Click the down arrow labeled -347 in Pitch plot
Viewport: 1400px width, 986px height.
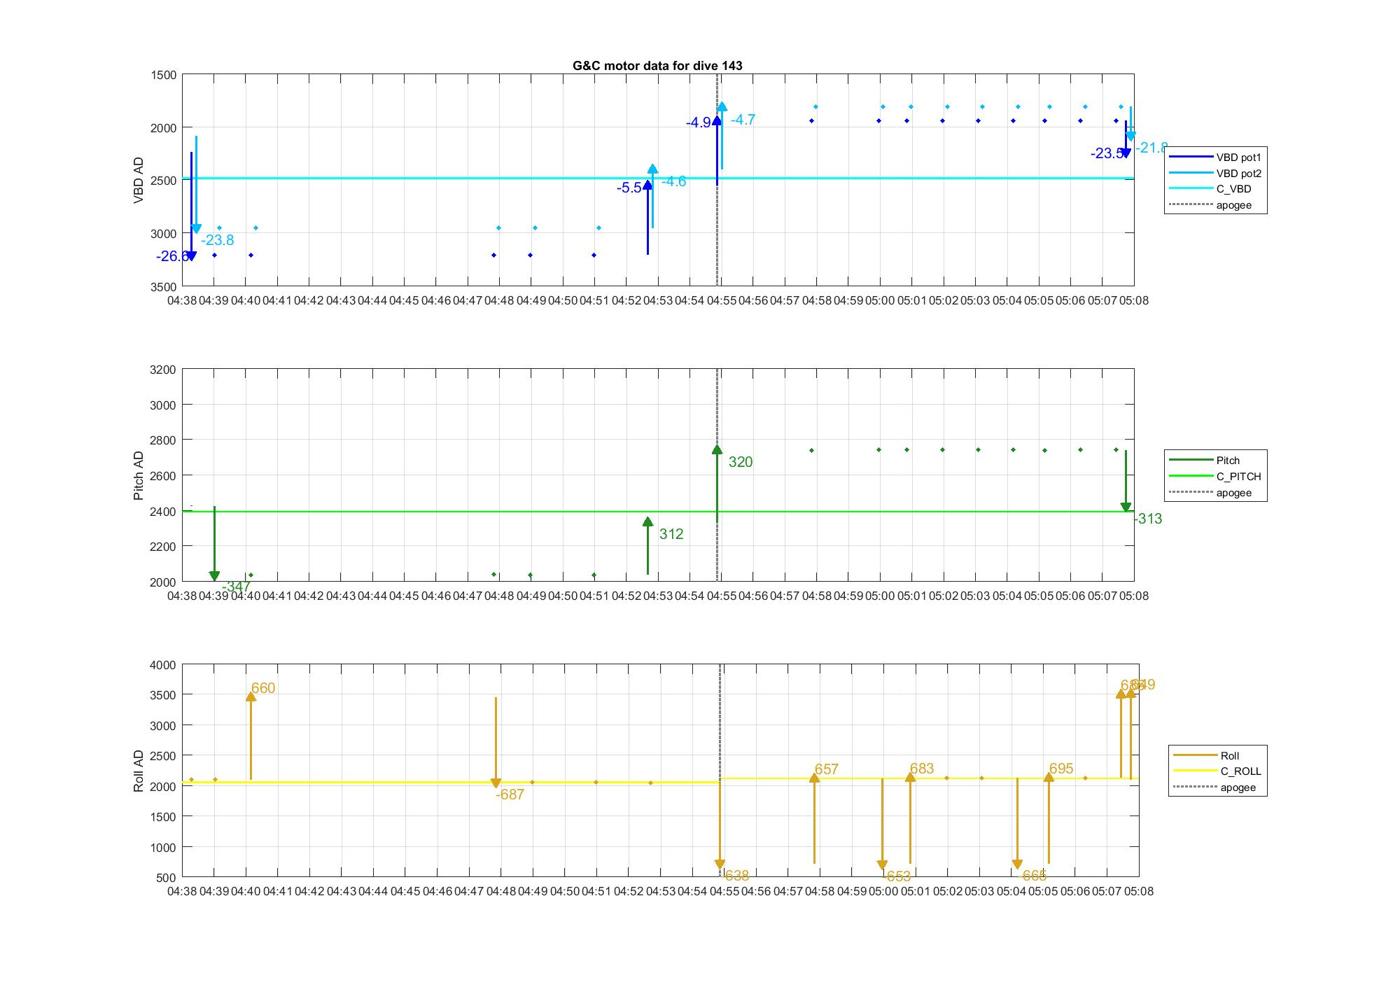214,543
